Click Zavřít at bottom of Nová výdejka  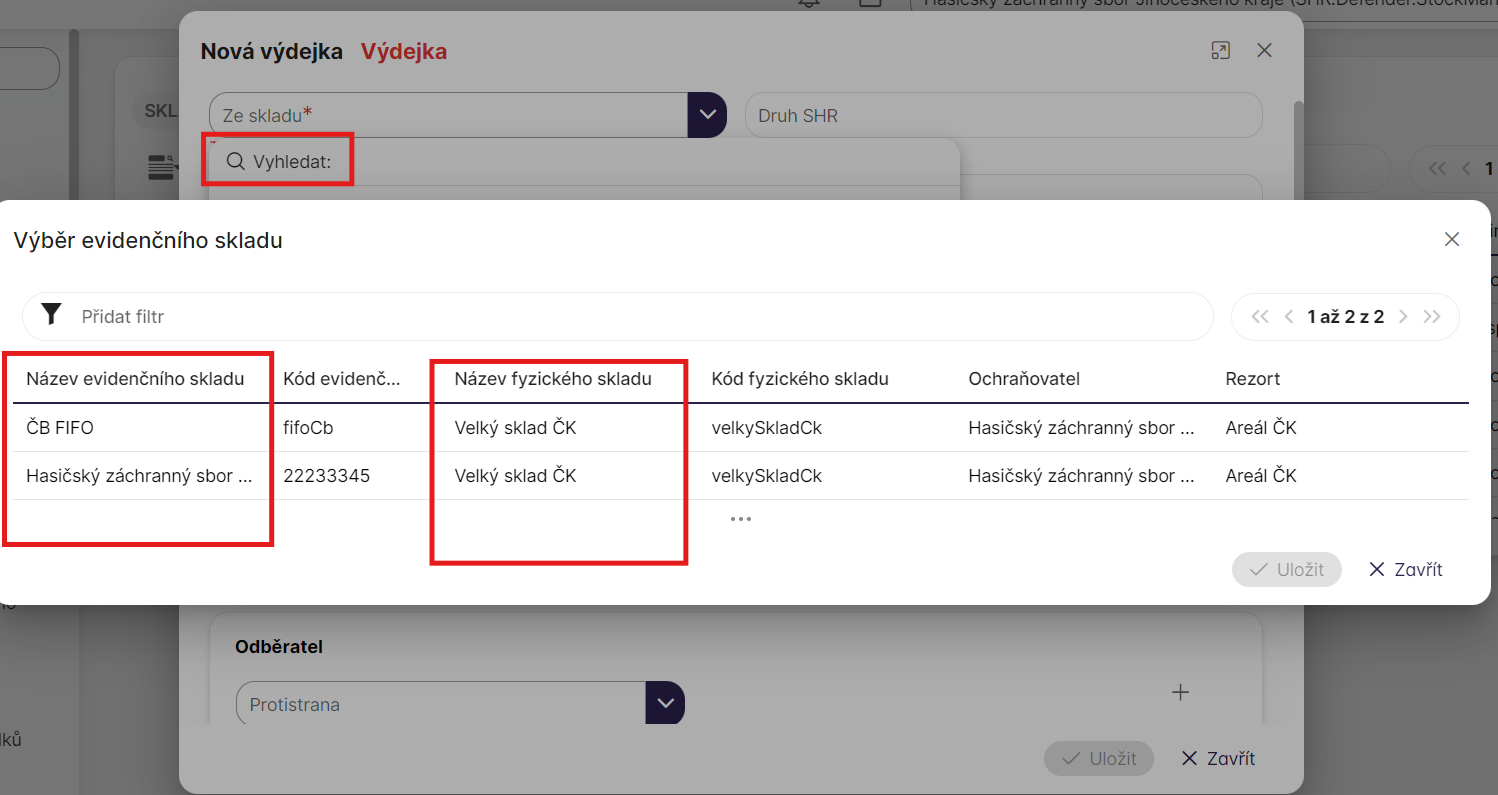point(1218,758)
